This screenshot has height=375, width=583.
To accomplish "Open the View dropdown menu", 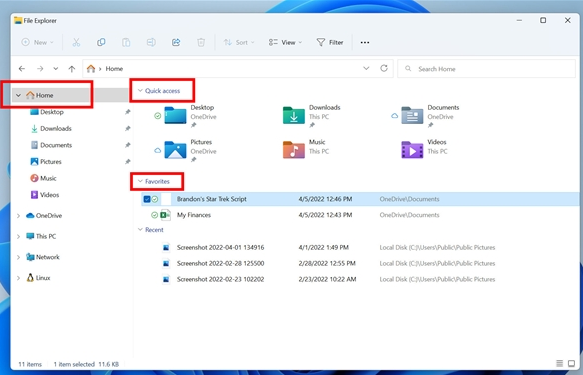I will [285, 42].
